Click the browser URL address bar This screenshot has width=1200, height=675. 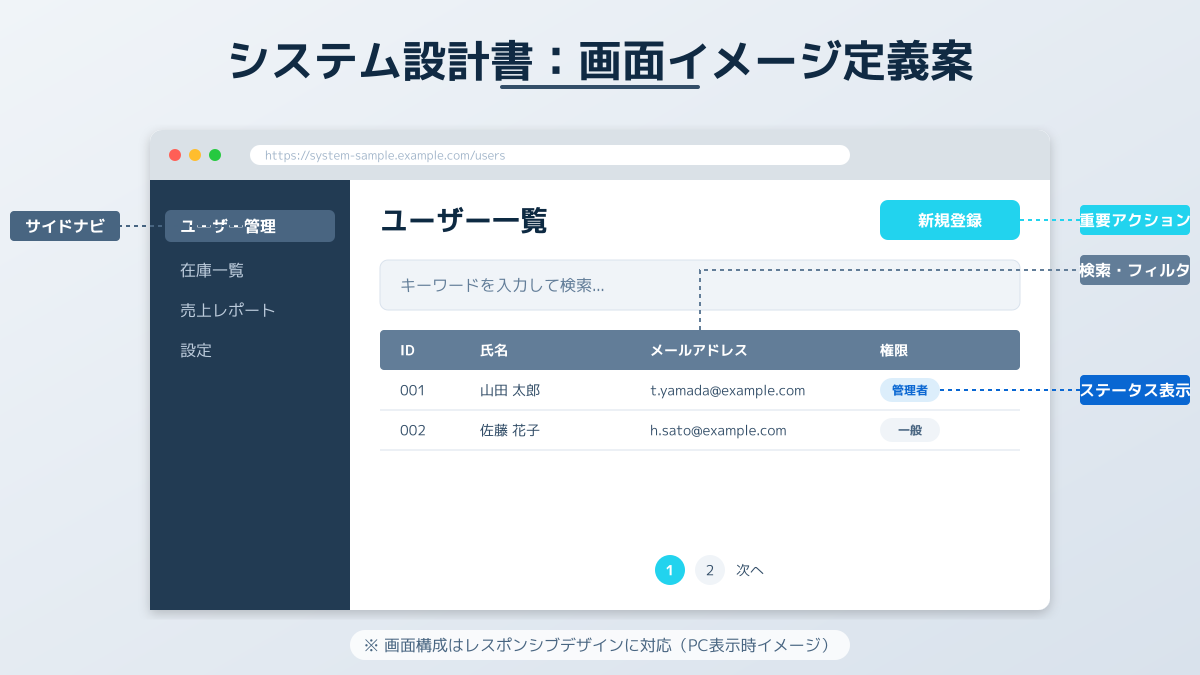[550, 155]
